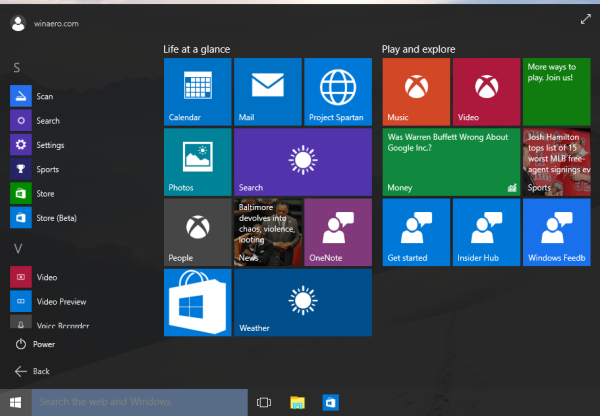Open the Mail tile
The width and height of the screenshot is (600, 416).
[268, 92]
